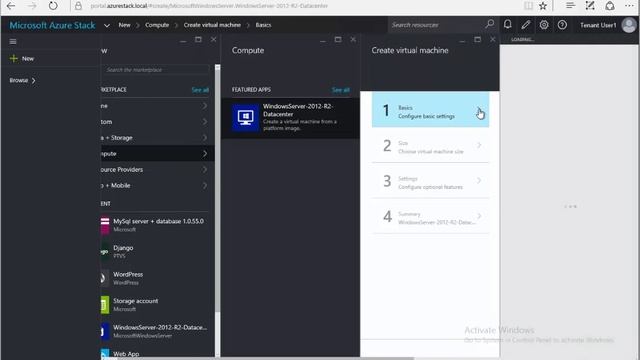Select Basics breadcrumb item
640x360 pixels.
(263, 25)
